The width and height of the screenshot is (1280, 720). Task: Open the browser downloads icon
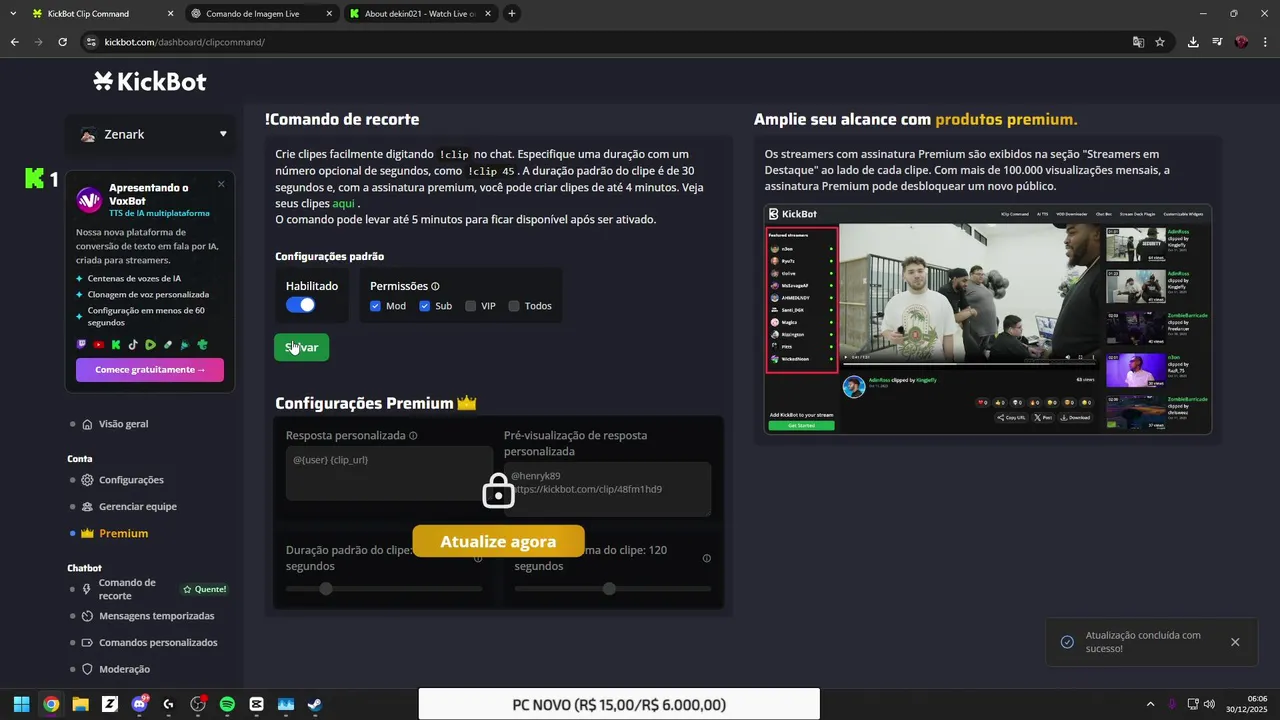pos(1193,42)
